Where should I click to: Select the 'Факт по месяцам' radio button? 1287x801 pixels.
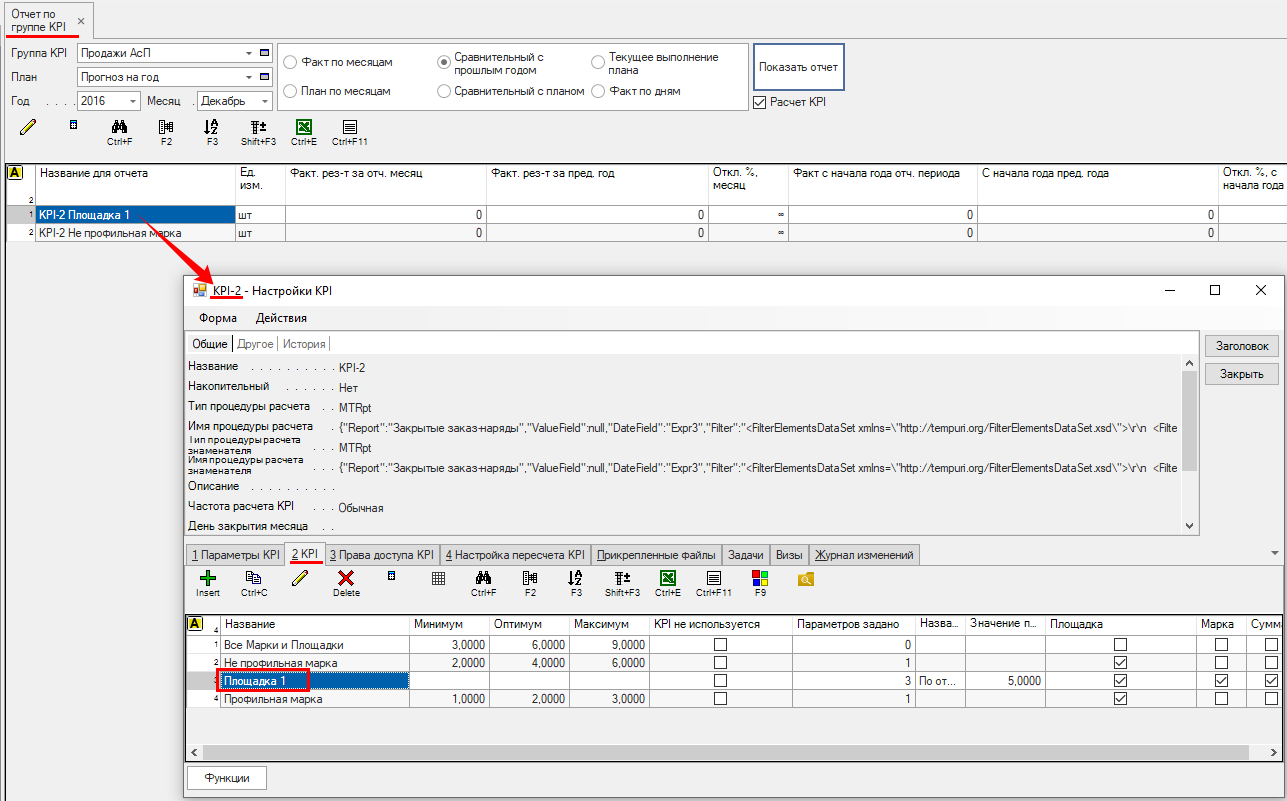coord(291,62)
